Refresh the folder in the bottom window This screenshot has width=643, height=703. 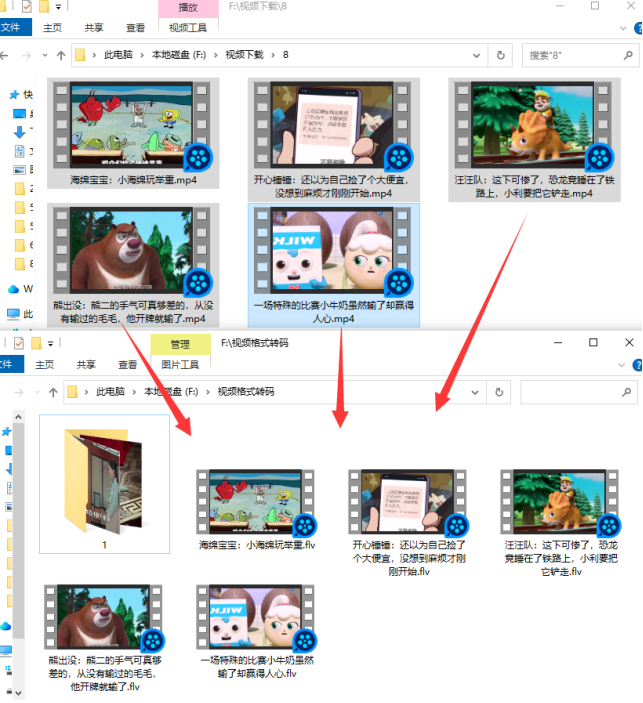point(499,392)
